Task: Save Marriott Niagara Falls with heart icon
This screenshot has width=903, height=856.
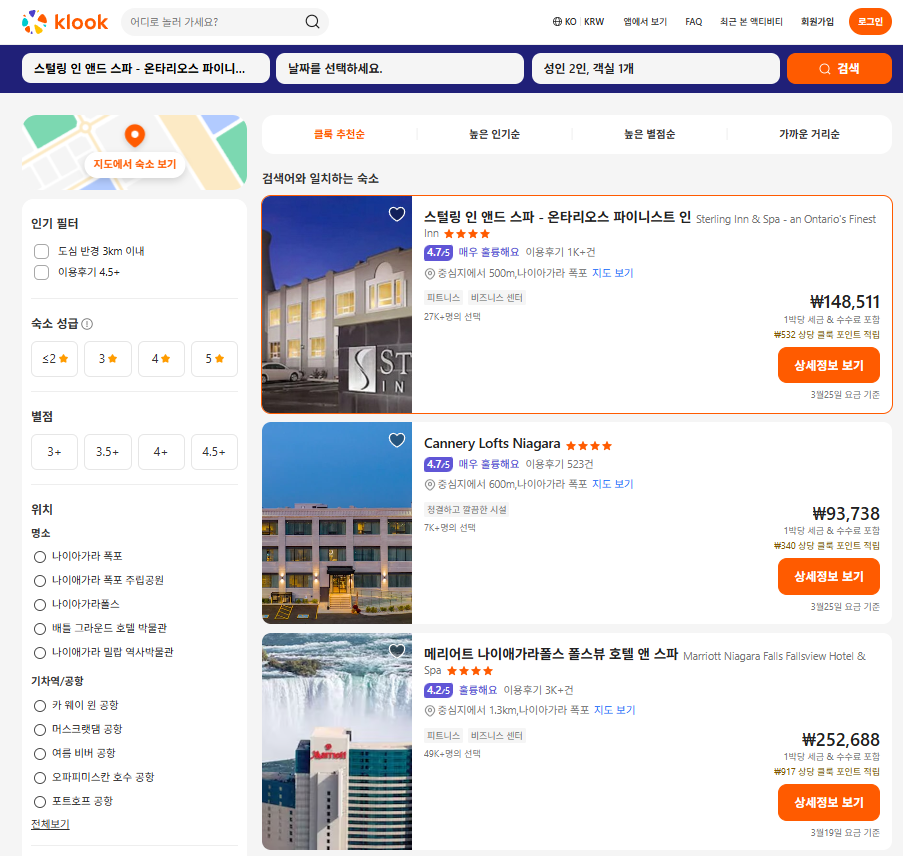Action: tap(397, 651)
